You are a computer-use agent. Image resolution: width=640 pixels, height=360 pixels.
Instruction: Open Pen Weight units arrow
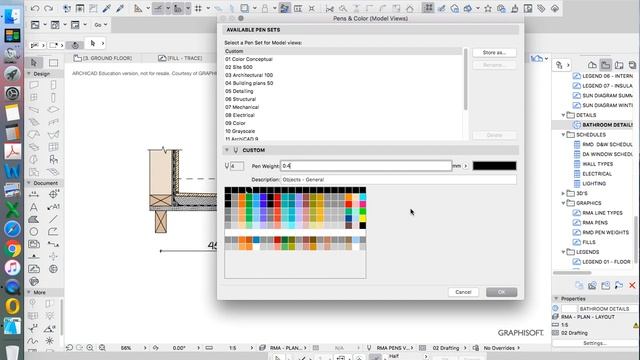(x=466, y=166)
